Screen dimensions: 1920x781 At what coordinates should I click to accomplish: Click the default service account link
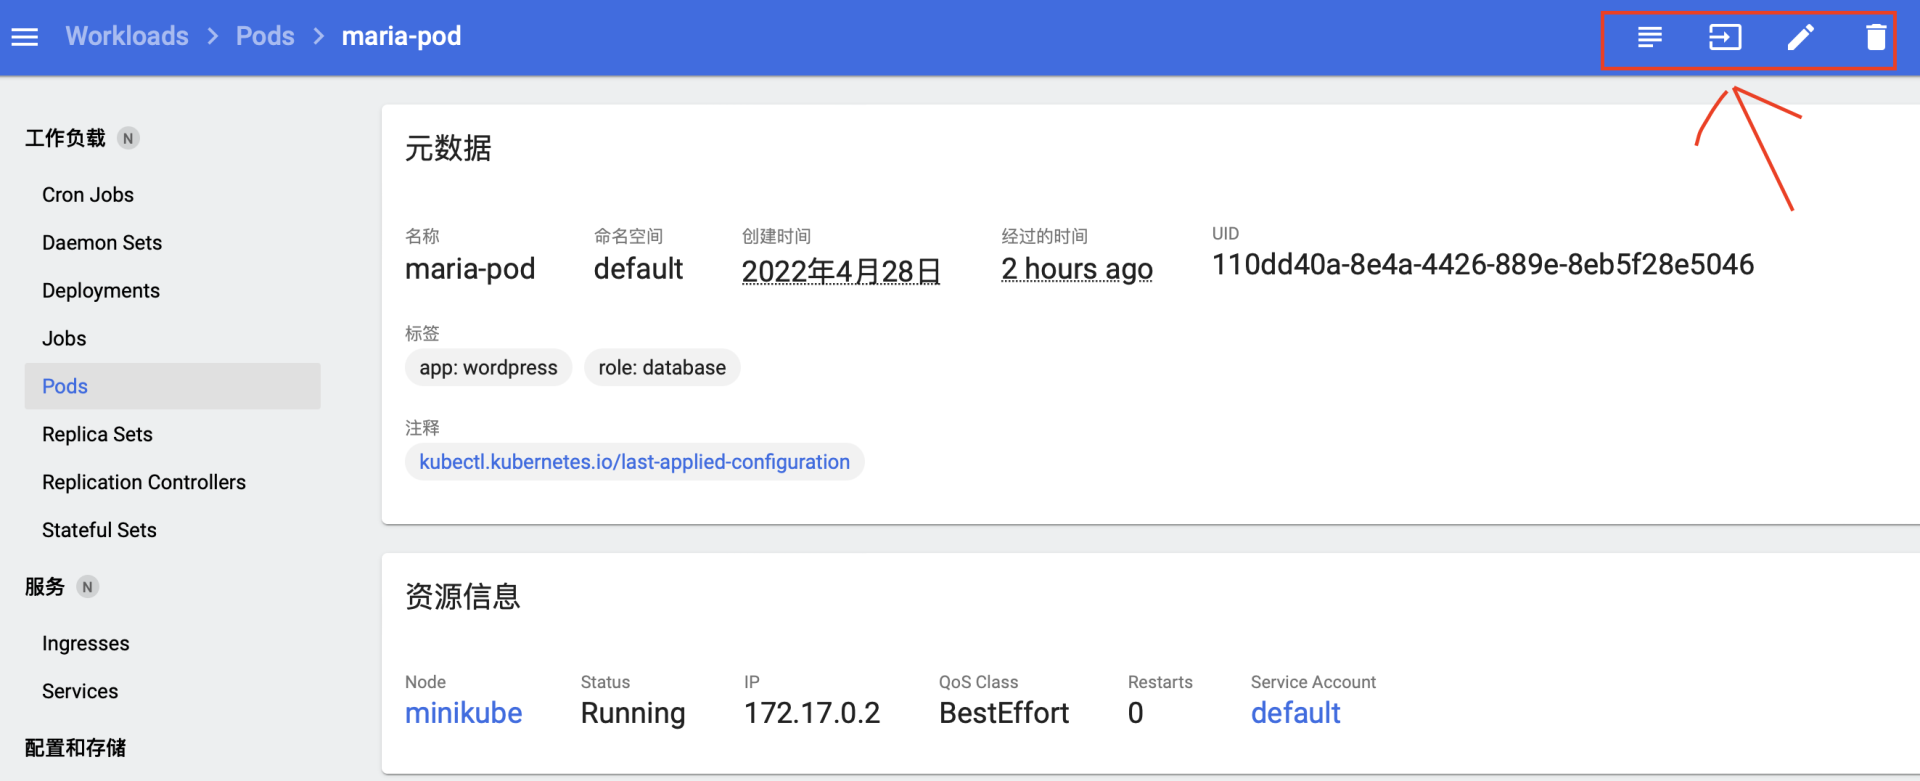(1295, 713)
